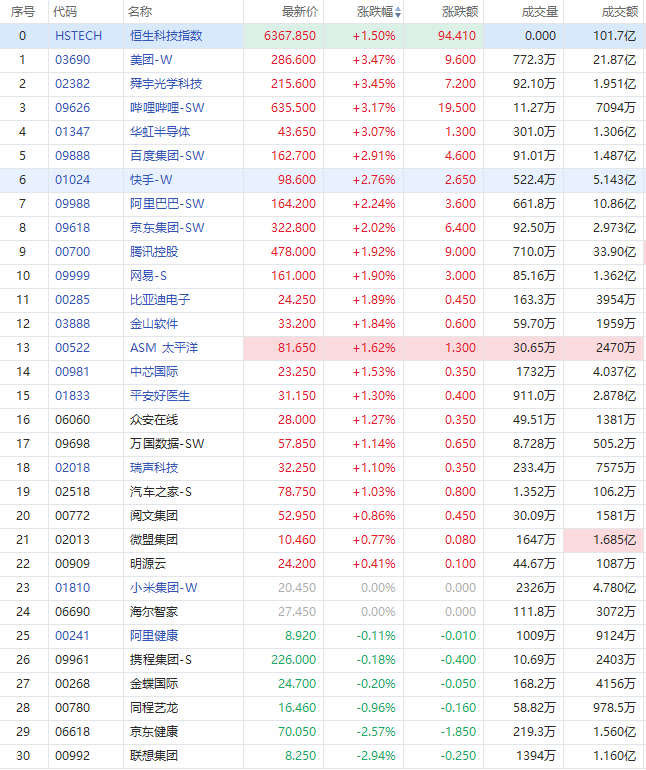
Task: Click ASM 太平洋 price 81.650
Action: click(x=297, y=348)
